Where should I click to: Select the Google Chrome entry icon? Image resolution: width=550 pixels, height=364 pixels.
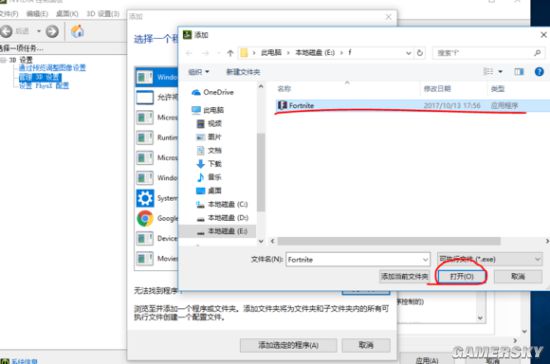coord(145,218)
